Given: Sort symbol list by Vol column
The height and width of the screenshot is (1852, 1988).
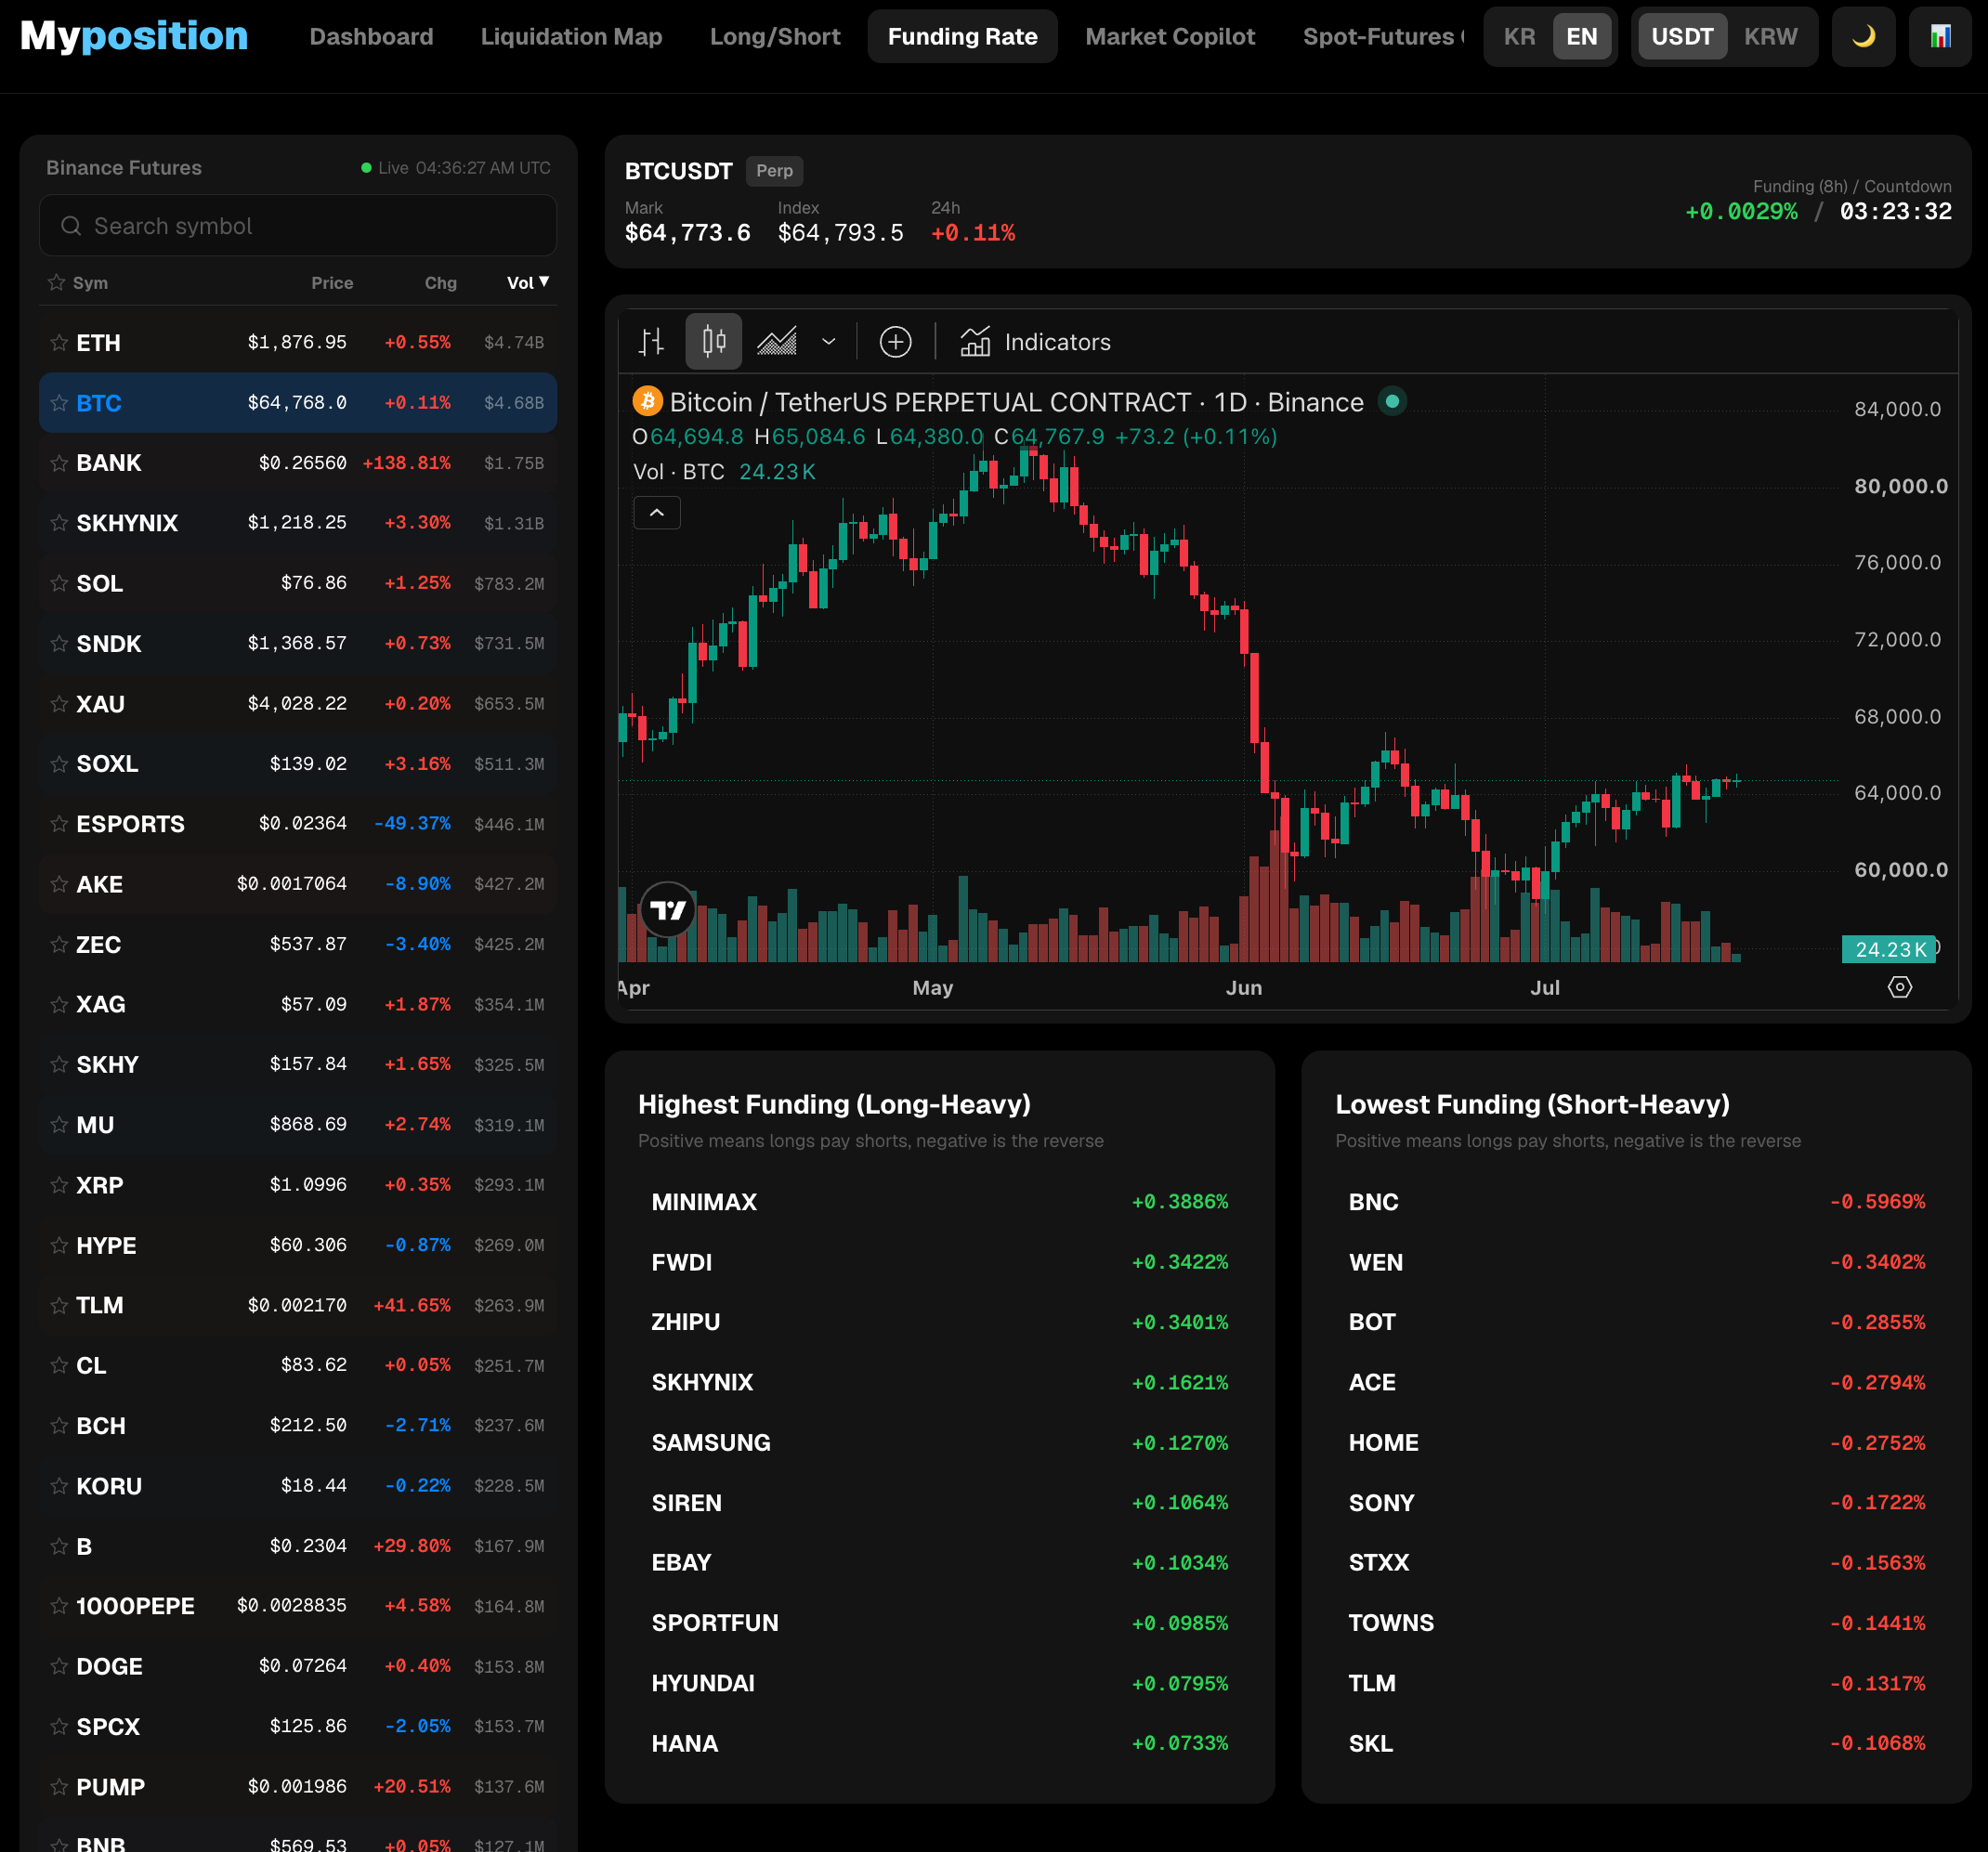Looking at the screenshot, I should click(x=527, y=283).
